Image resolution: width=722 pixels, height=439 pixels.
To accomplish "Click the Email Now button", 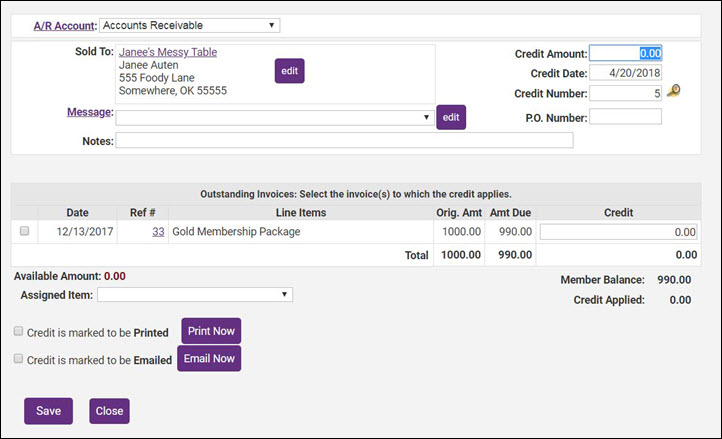I will pyautogui.click(x=209, y=359).
